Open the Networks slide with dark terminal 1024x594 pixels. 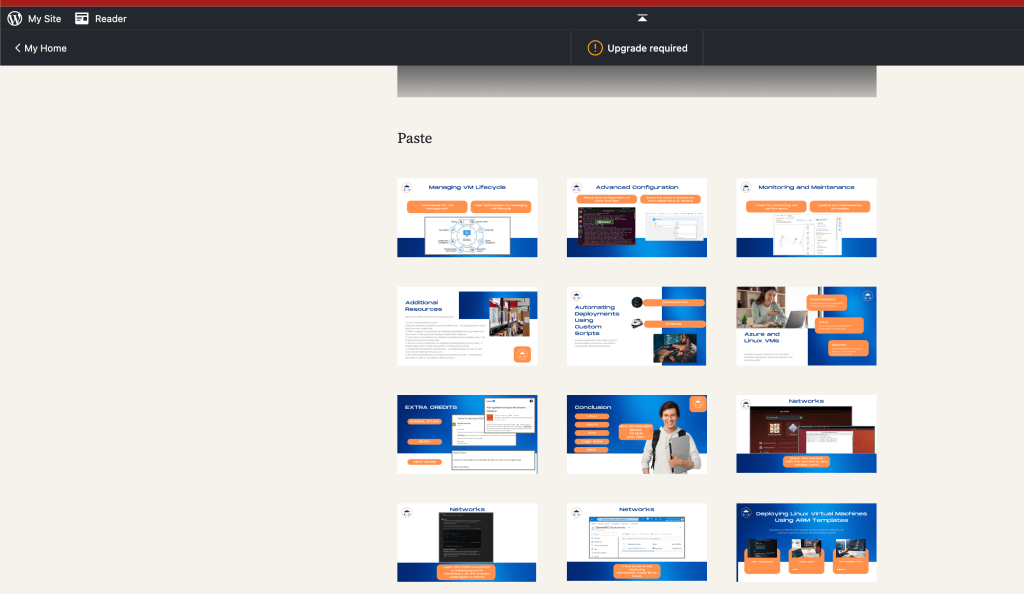[x=468, y=542]
